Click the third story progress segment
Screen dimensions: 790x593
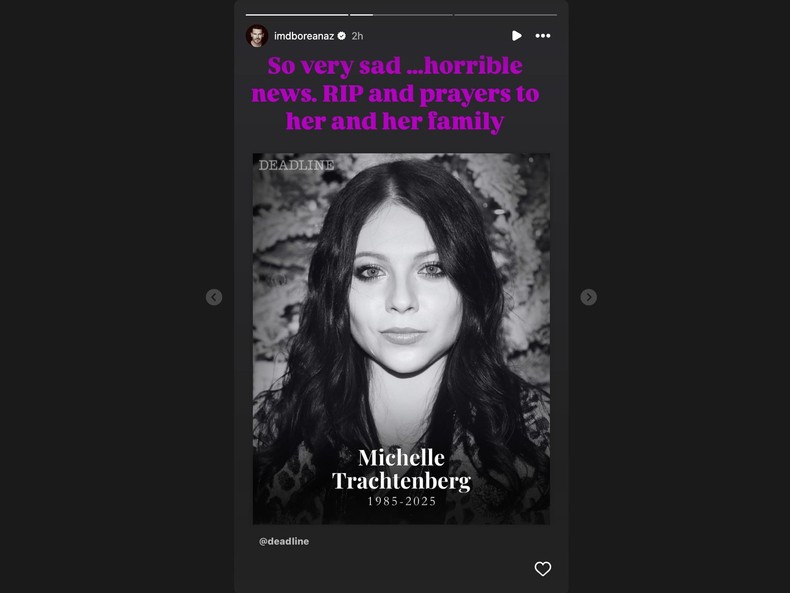point(505,15)
